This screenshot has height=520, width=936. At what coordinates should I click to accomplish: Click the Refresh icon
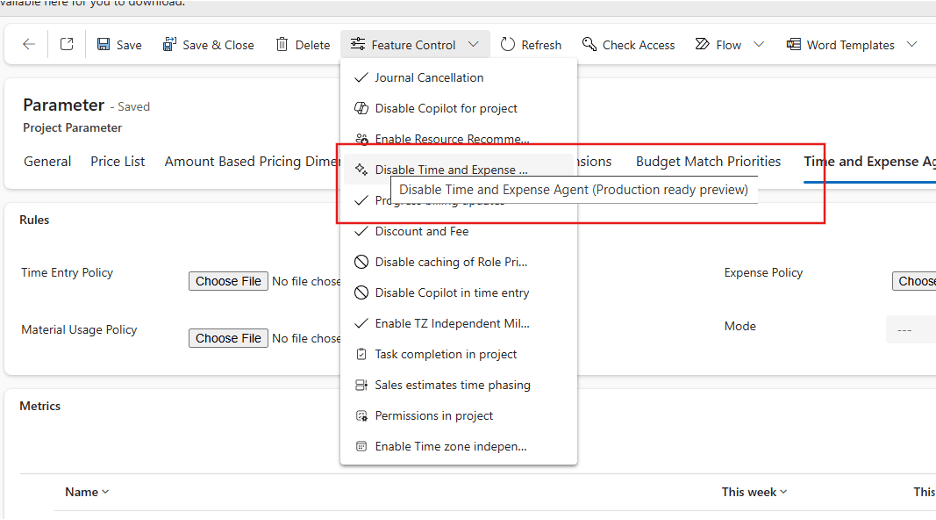(x=508, y=45)
